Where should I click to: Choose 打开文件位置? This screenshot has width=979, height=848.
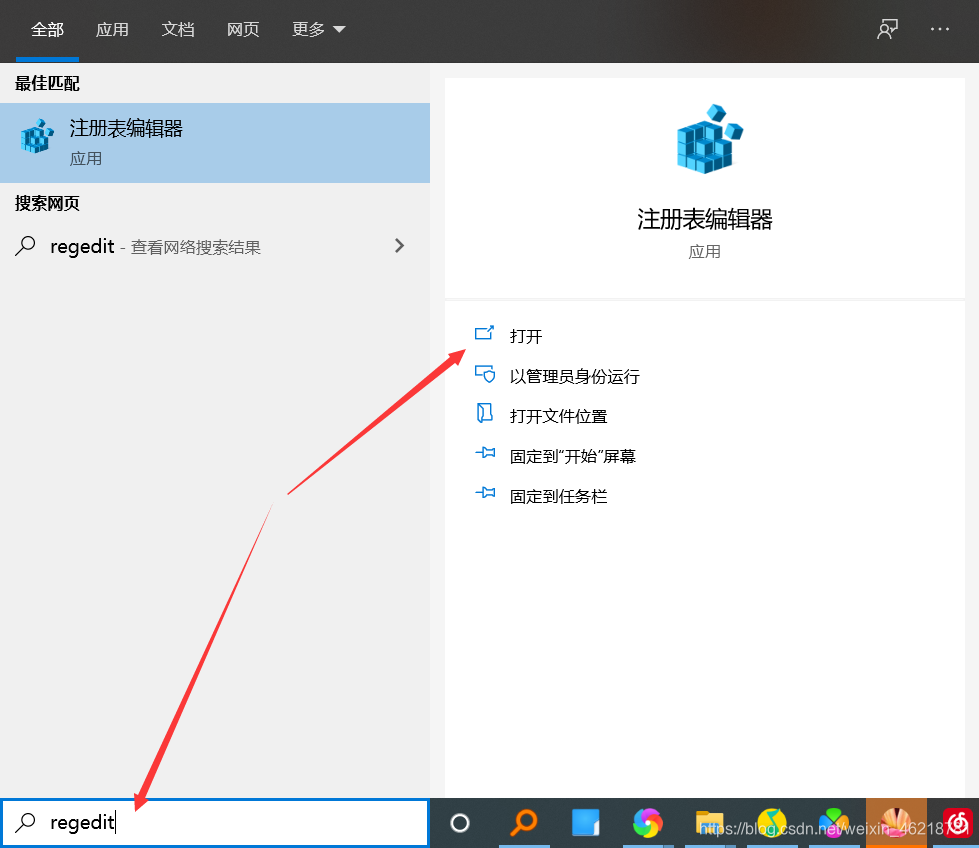point(558,417)
